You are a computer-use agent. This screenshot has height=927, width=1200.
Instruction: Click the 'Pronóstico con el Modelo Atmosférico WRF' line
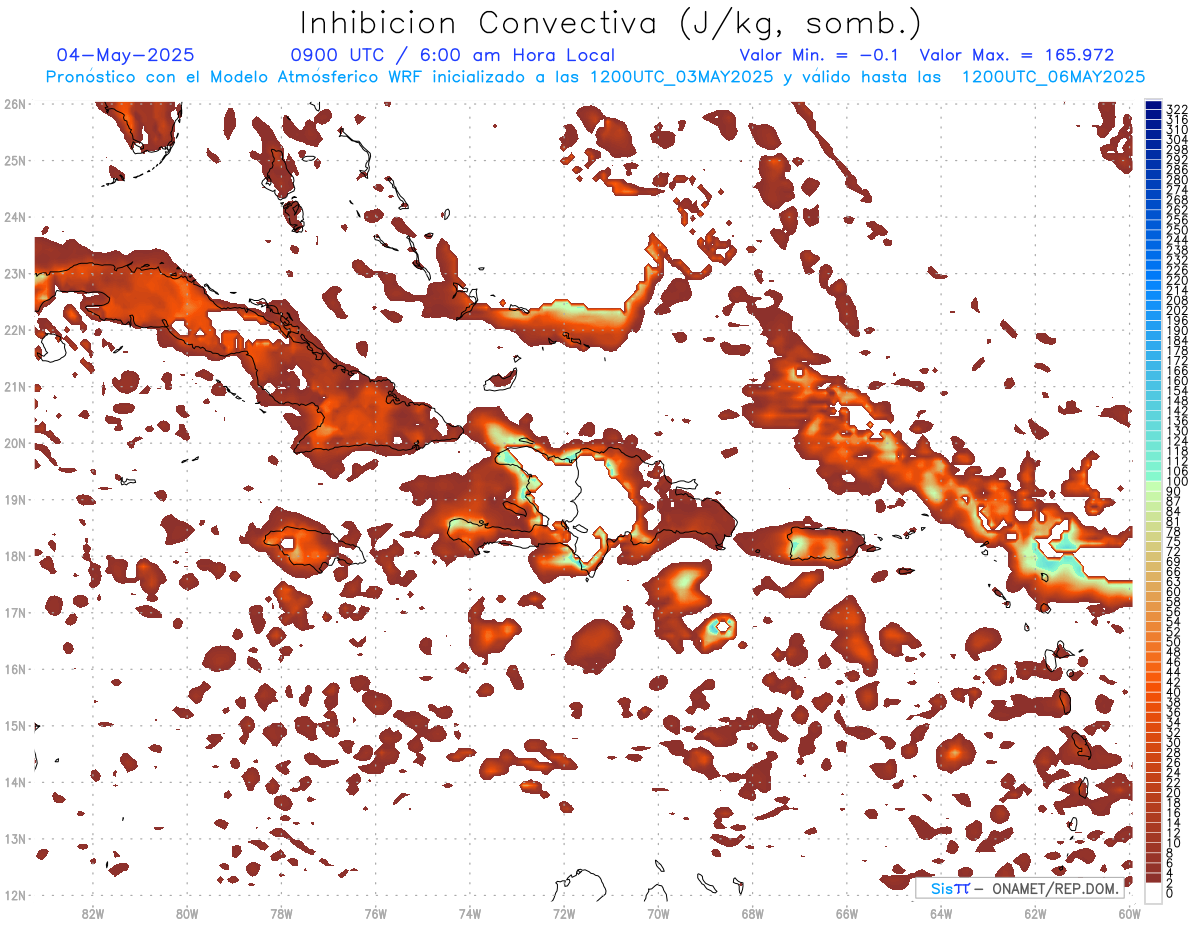[595, 77]
